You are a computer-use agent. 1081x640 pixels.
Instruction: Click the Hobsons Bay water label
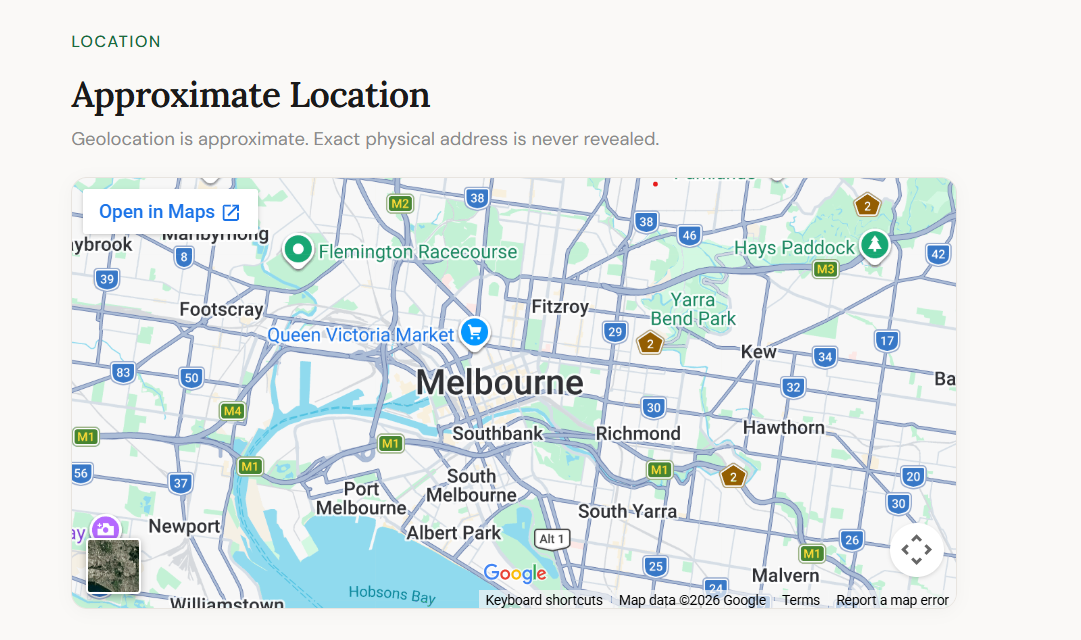[392, 594]
